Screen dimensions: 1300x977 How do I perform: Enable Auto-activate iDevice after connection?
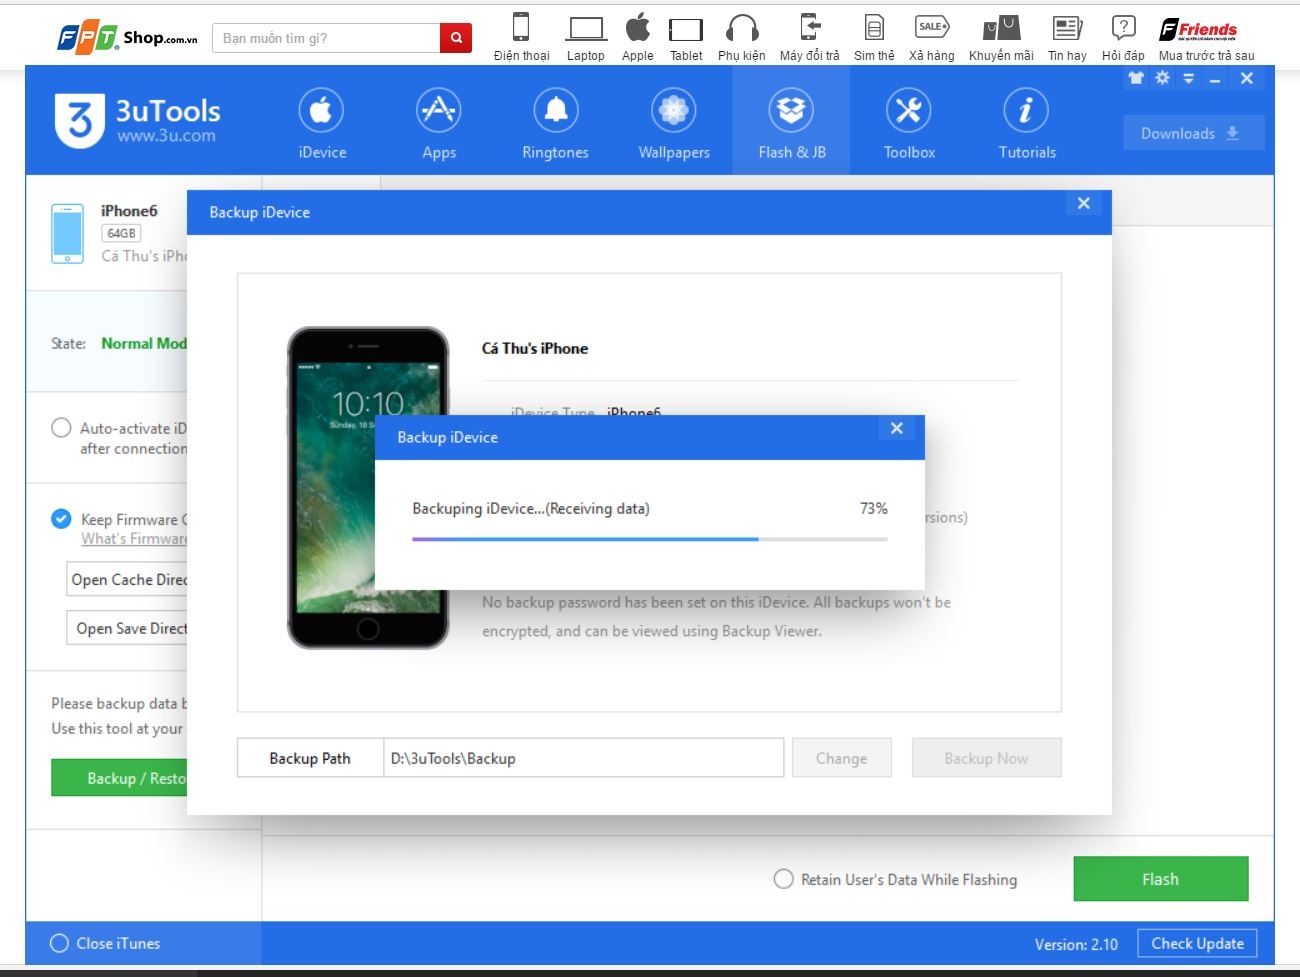coord(60,428)
